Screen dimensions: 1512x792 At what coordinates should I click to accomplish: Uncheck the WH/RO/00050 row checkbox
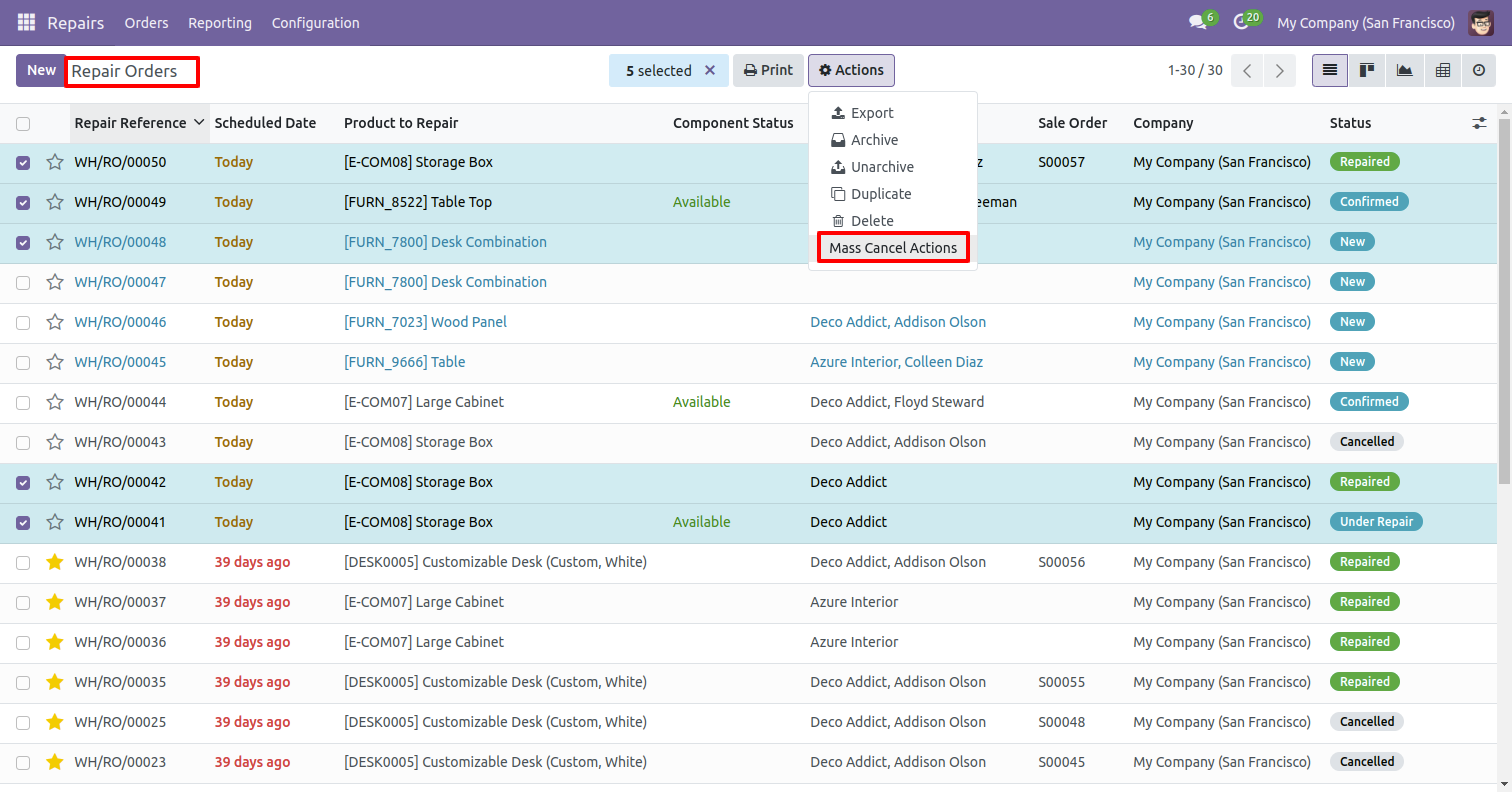point(23,162)
